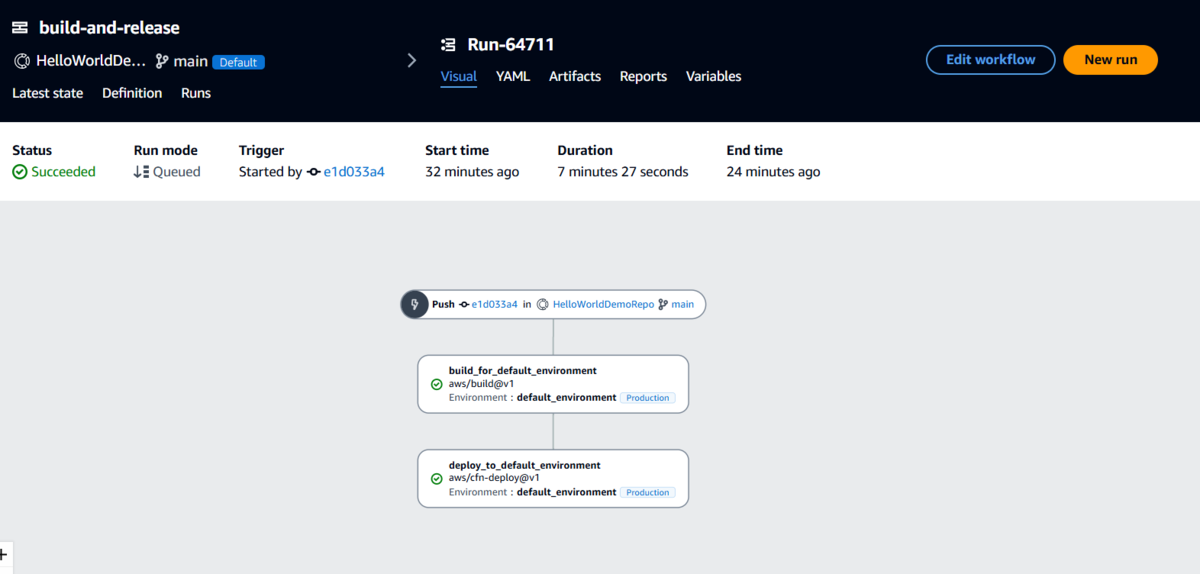Click the Edit workflow button
Screen dimensions: 1200x574
pos(991,60)
